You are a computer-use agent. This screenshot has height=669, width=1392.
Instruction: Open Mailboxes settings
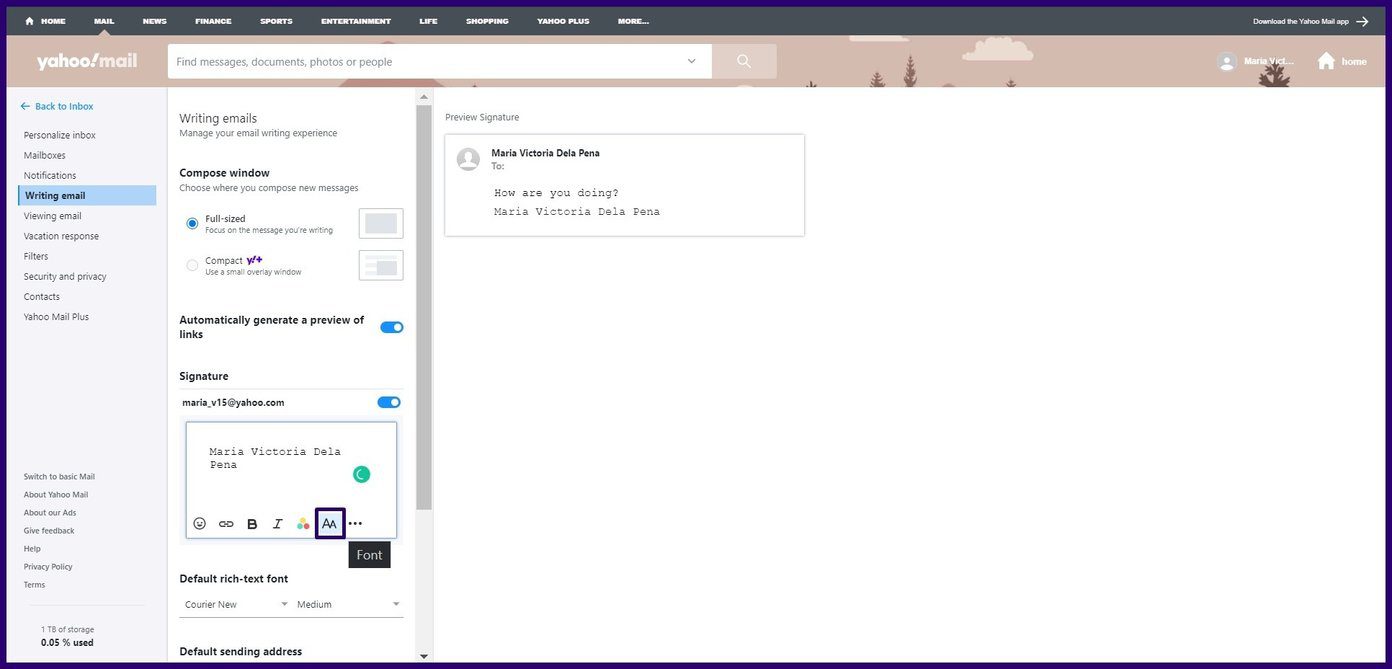45,155
